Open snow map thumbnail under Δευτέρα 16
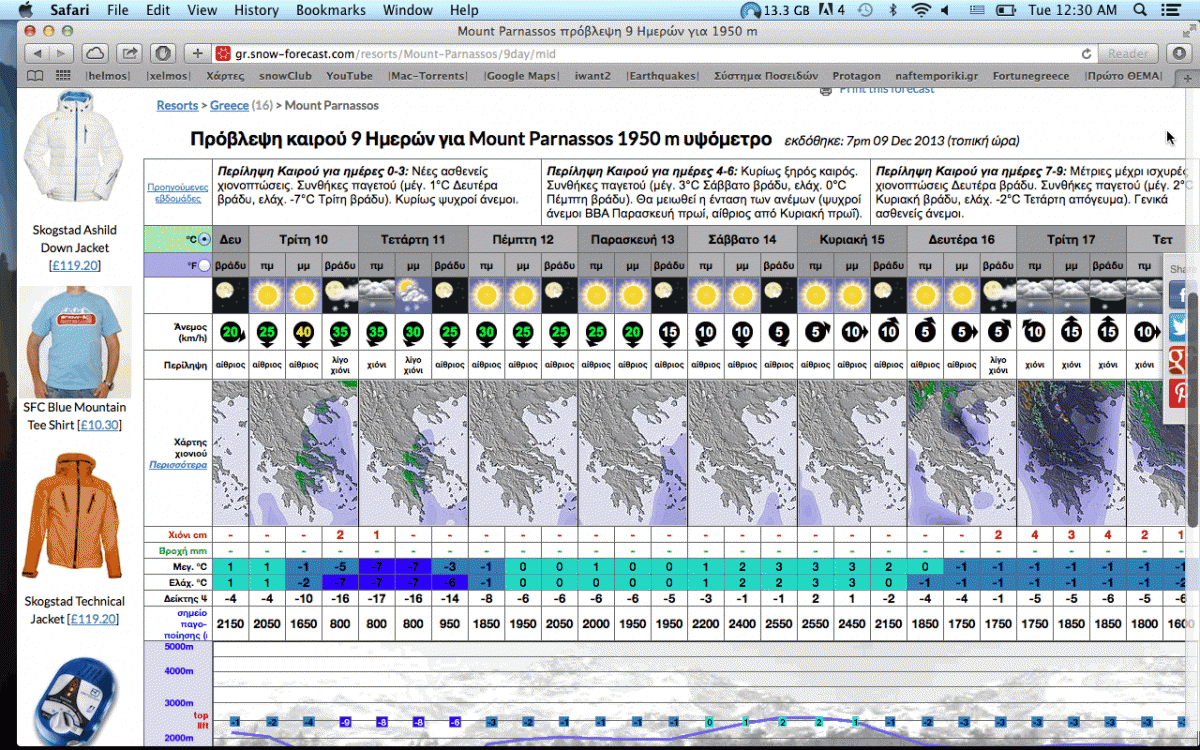Screen dimensions: 1200x750 tap(961, 452)
